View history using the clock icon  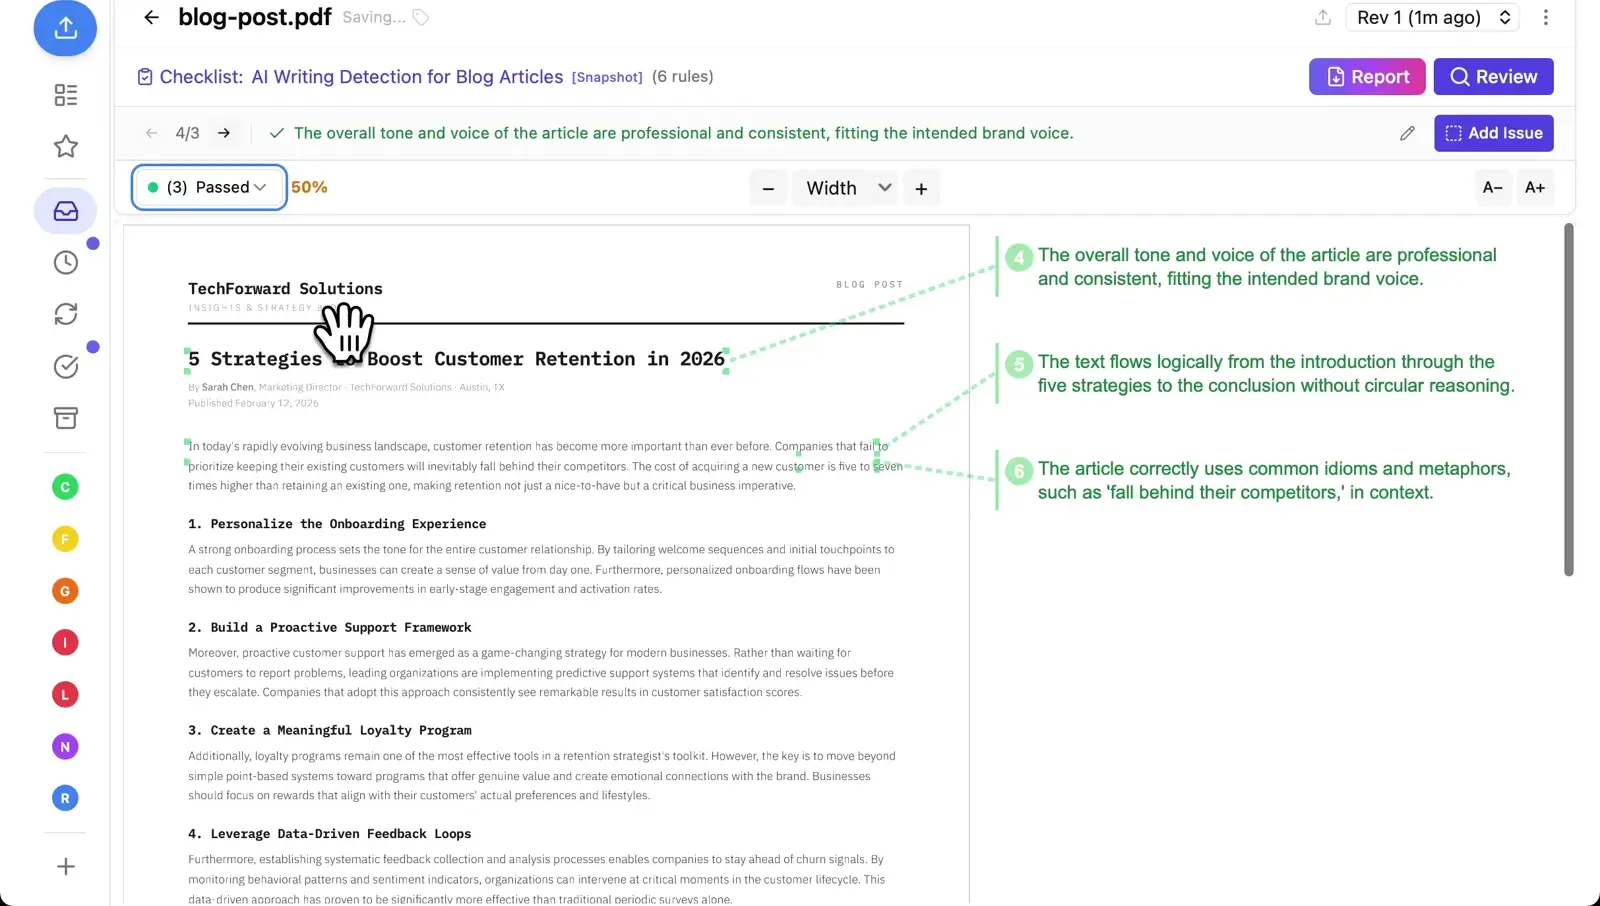click(65, 262)
